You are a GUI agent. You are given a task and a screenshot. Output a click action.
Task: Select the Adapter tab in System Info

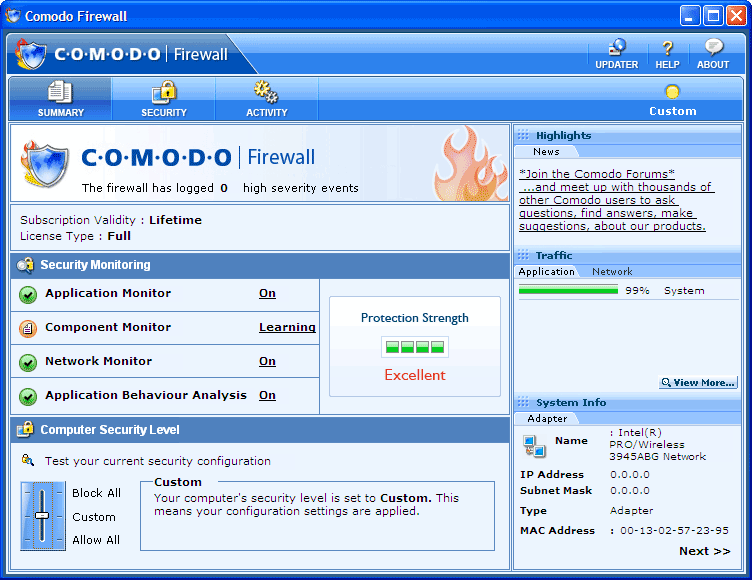[x=547, y=418]
